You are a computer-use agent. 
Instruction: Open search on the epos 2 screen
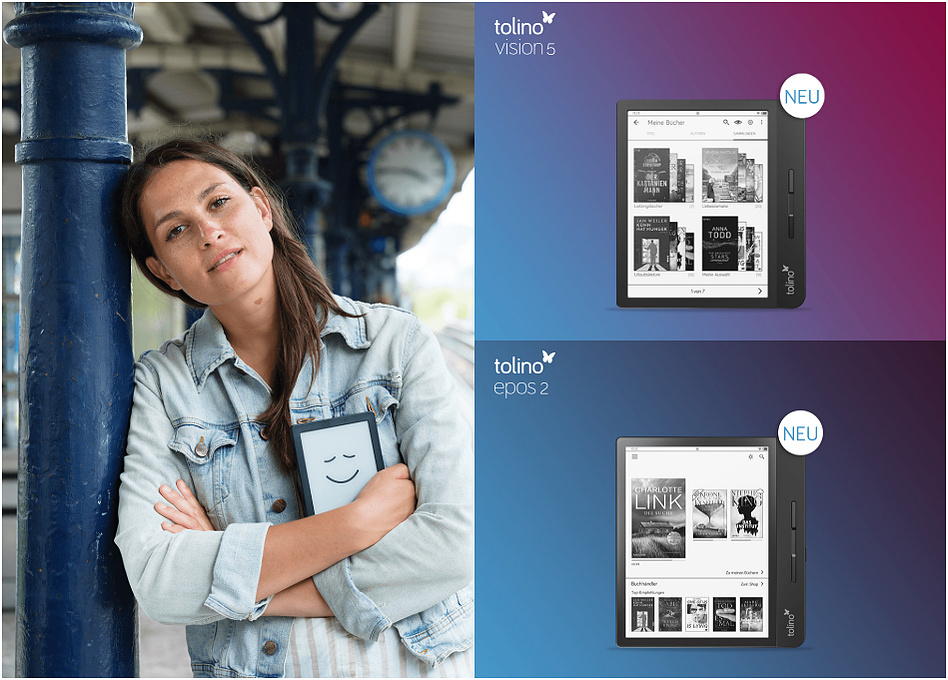(761, 457)
